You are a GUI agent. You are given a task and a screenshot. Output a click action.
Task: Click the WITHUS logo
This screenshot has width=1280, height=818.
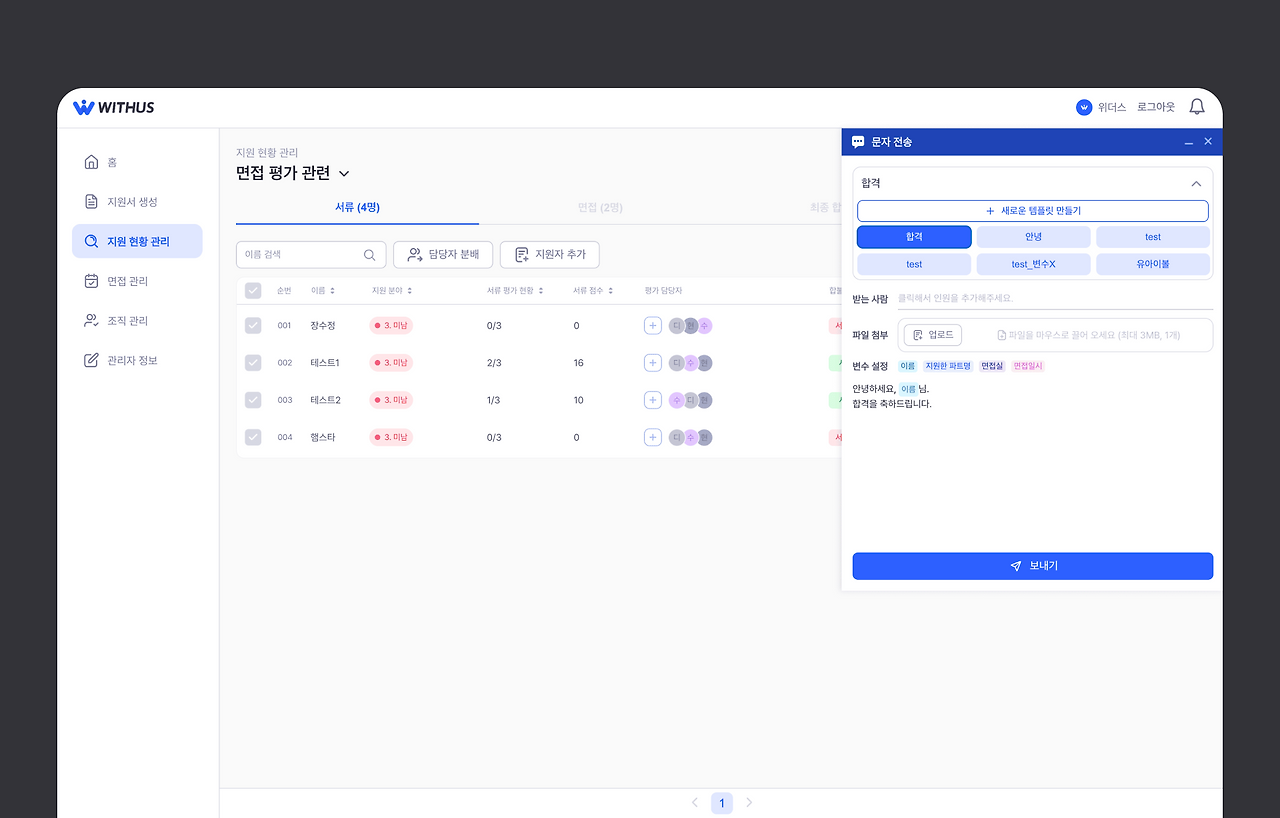pyautogui.click(x=113, y=107)
